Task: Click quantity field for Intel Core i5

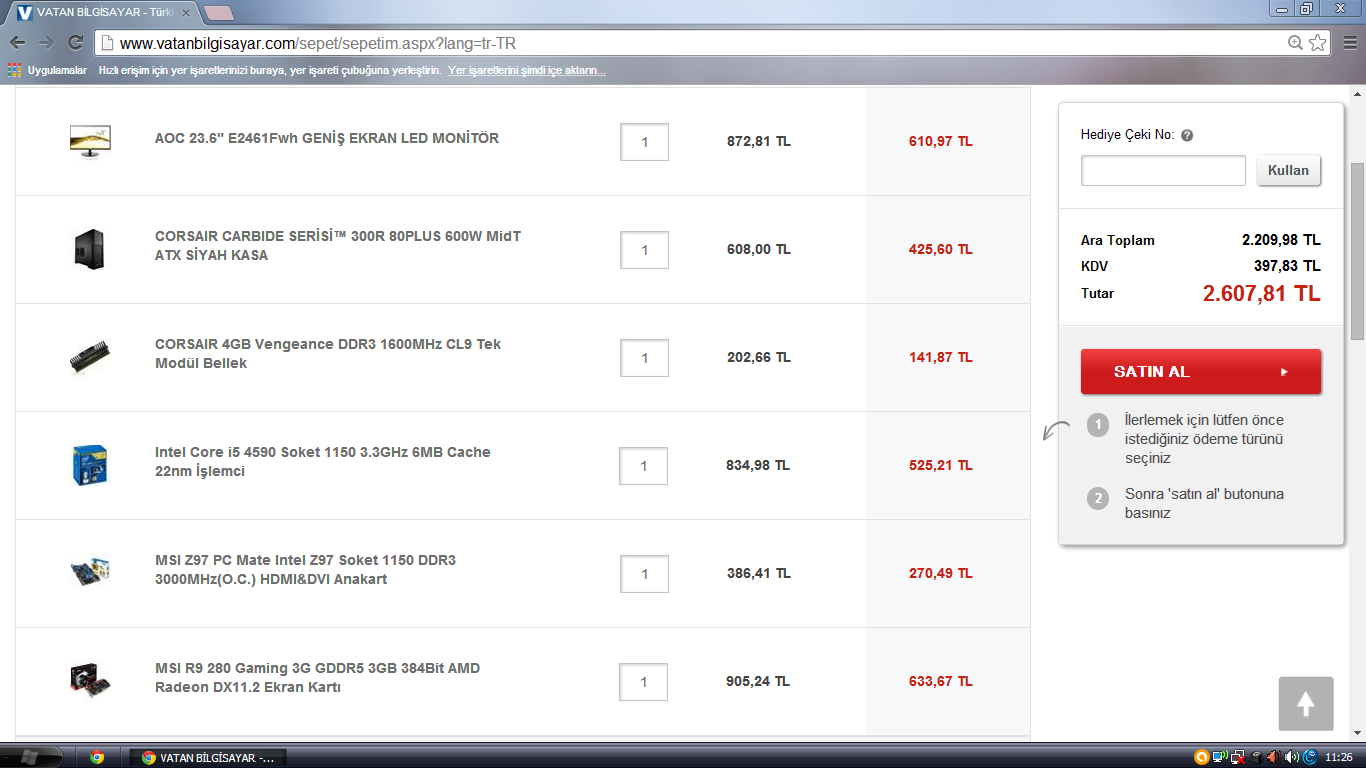Action: (644, 466)
